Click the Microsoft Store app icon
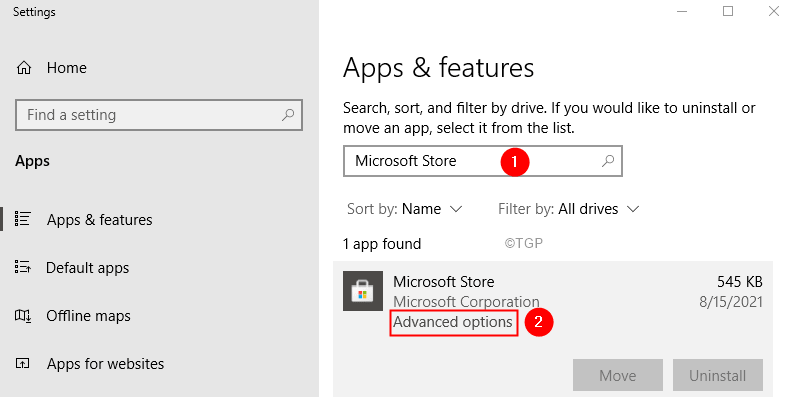The width and height of the screenshot is (785, 397). pyautogui.click(x=363, y=291)
